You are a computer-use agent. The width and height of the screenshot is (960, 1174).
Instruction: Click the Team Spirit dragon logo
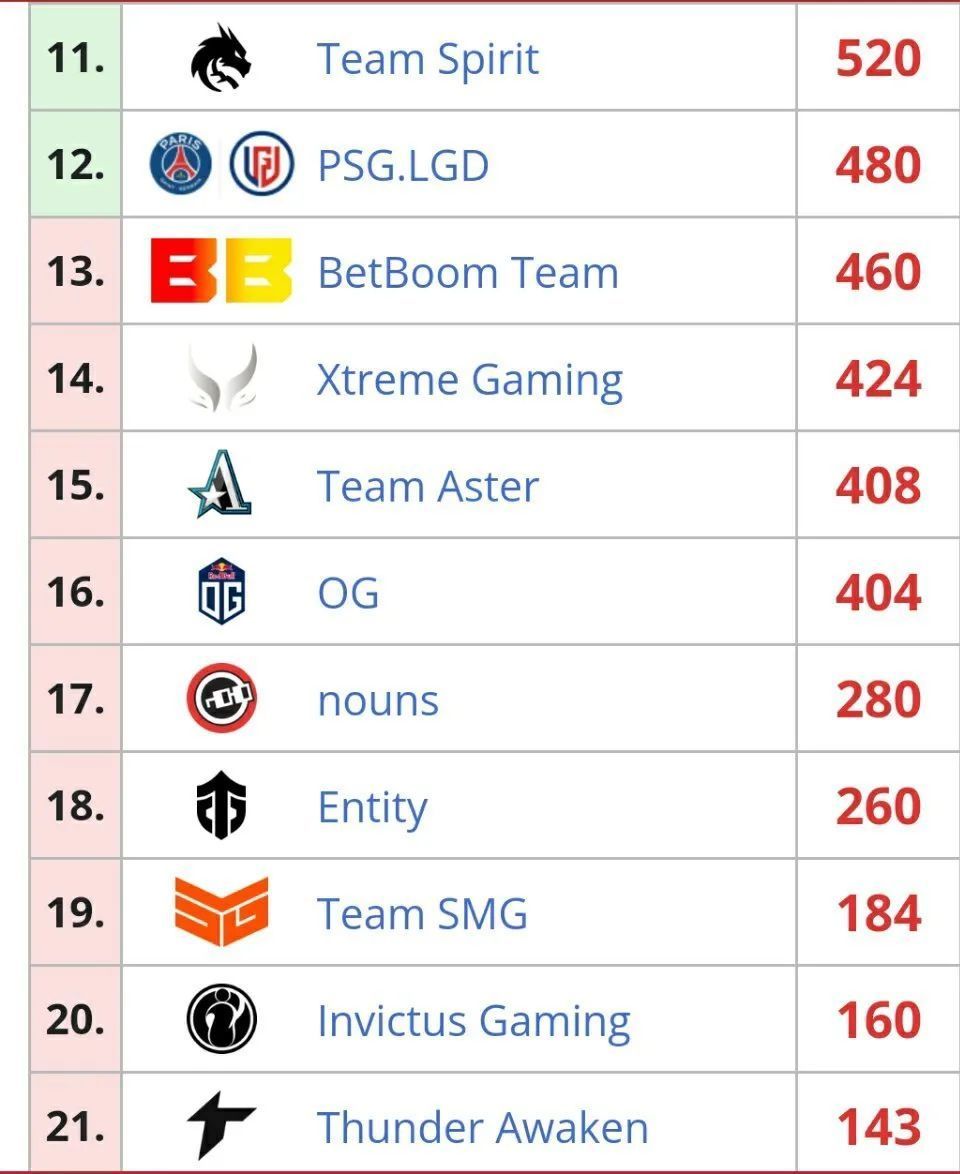[221, 58]
